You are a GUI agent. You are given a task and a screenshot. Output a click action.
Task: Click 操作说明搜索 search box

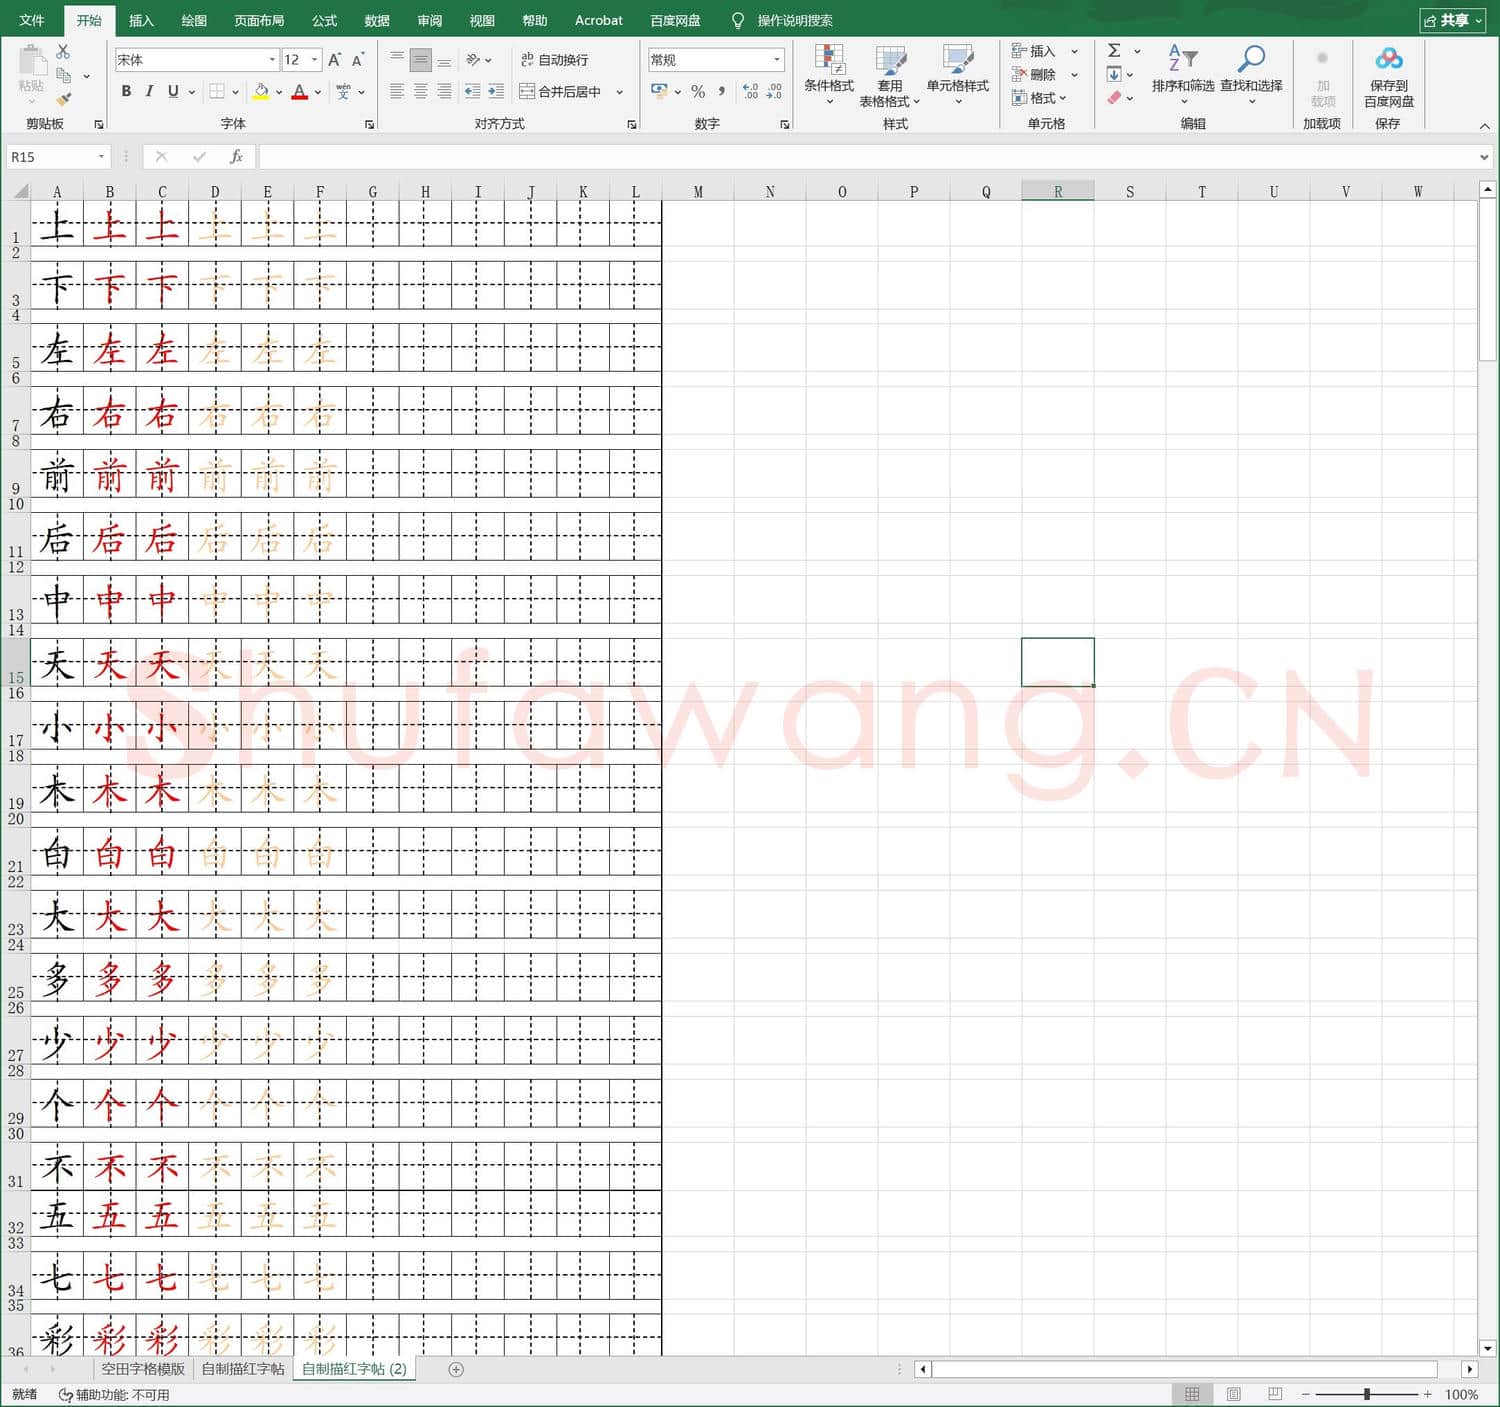click(x=795, y=20)
